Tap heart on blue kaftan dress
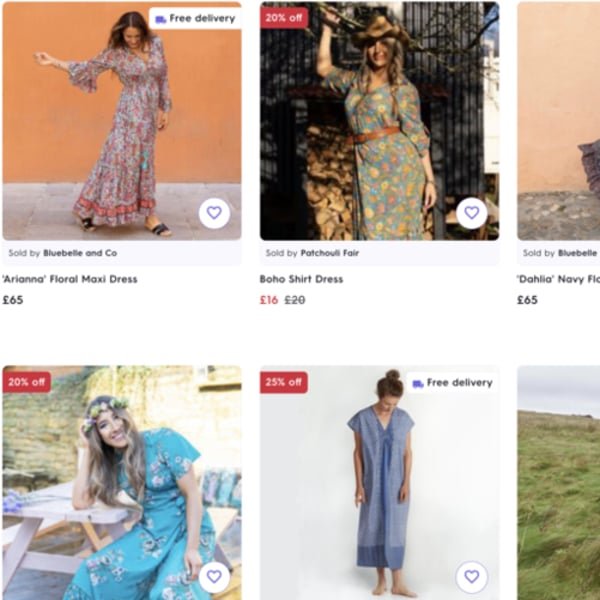 (x=472, y=577)
